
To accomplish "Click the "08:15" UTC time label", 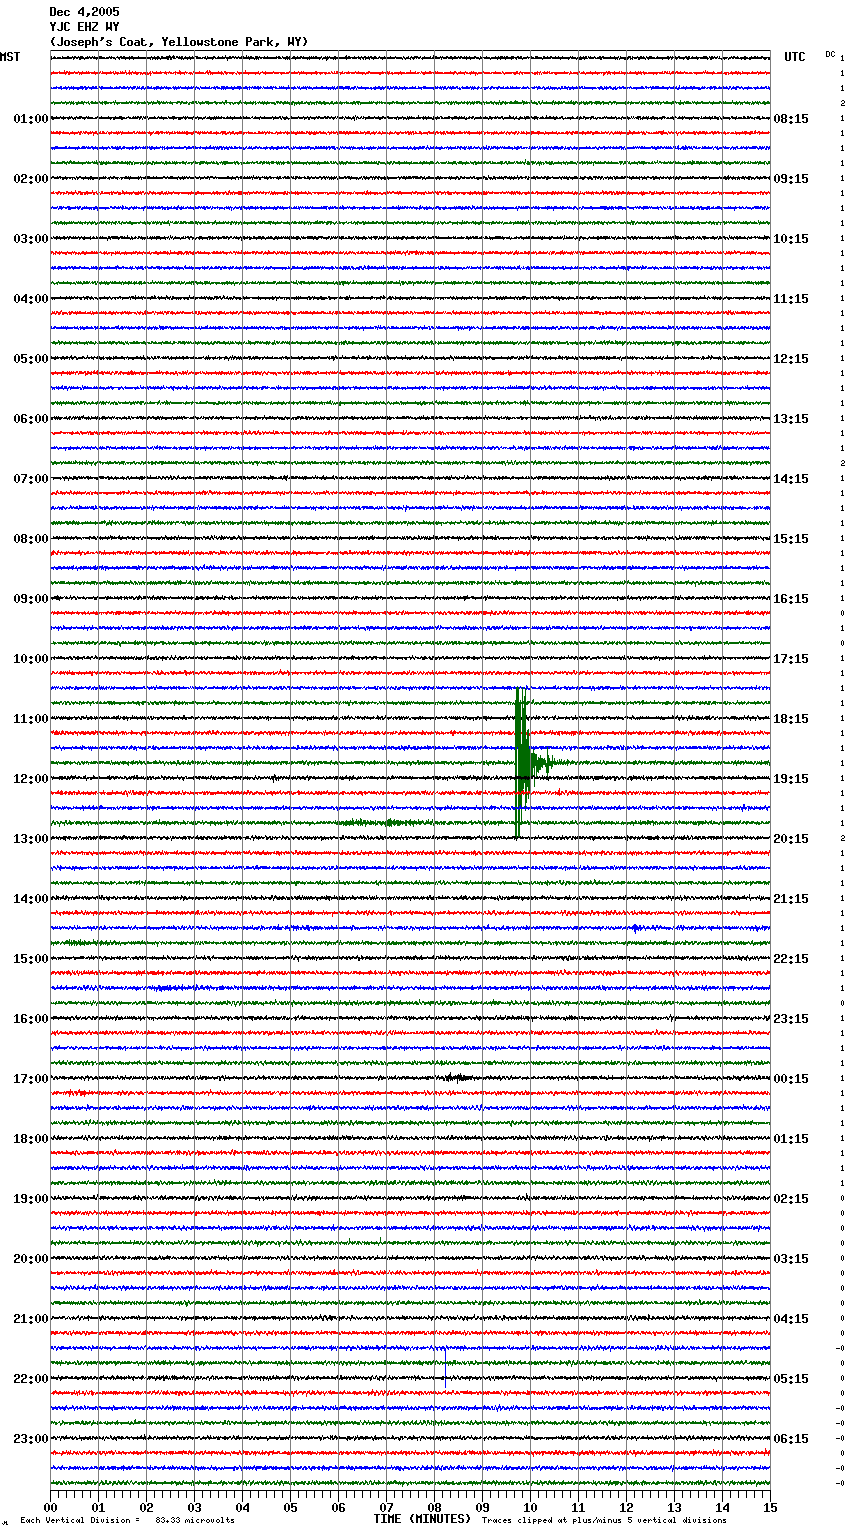I will coord(791,119).
